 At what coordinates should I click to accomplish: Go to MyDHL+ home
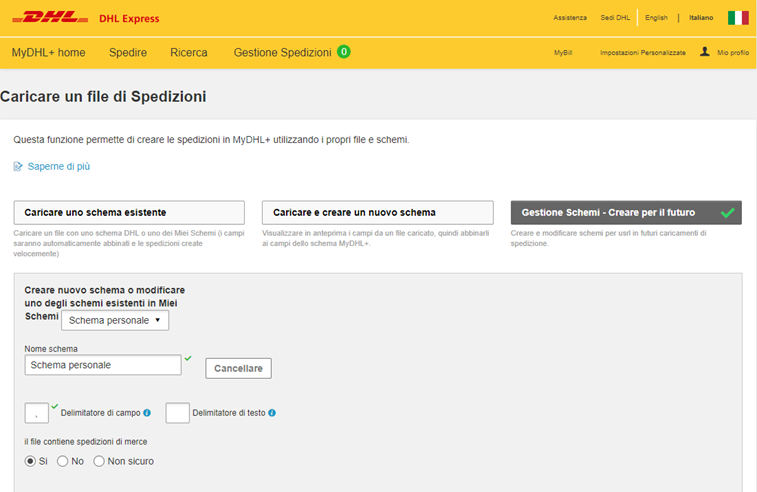click(x=48, y=52)
